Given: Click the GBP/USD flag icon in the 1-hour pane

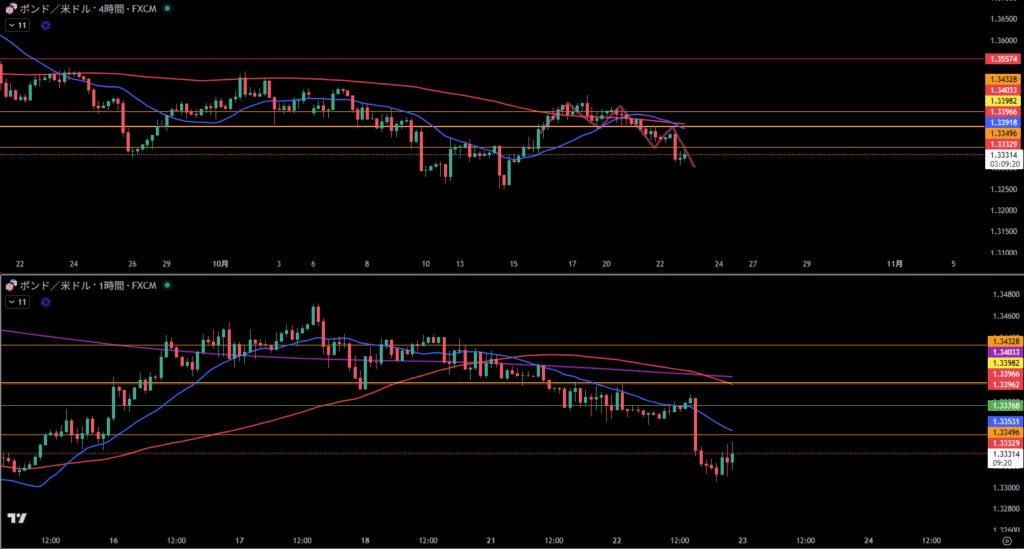Looking at the screenshot, I should (10, 286).
